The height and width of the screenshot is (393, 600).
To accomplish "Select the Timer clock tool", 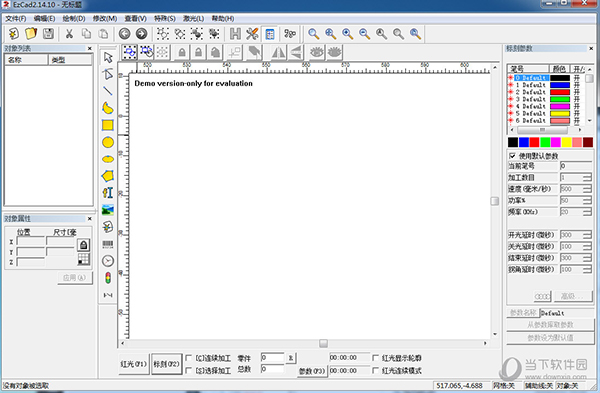I will pyautogui.click(x=108, y=261).
